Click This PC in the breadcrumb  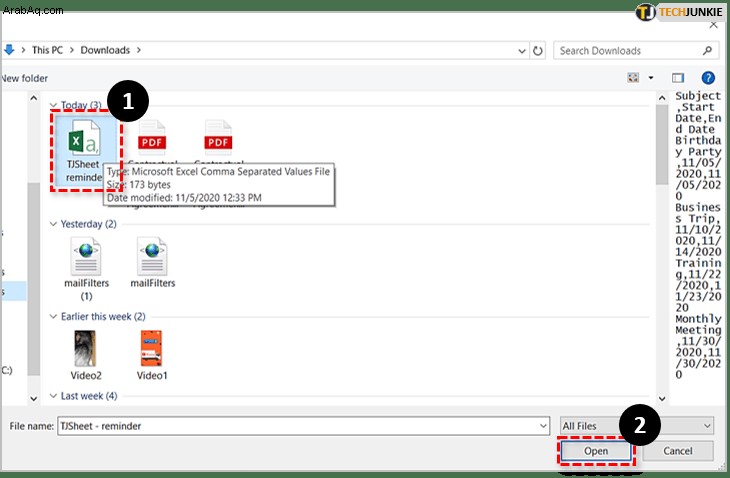pos(47,50)
